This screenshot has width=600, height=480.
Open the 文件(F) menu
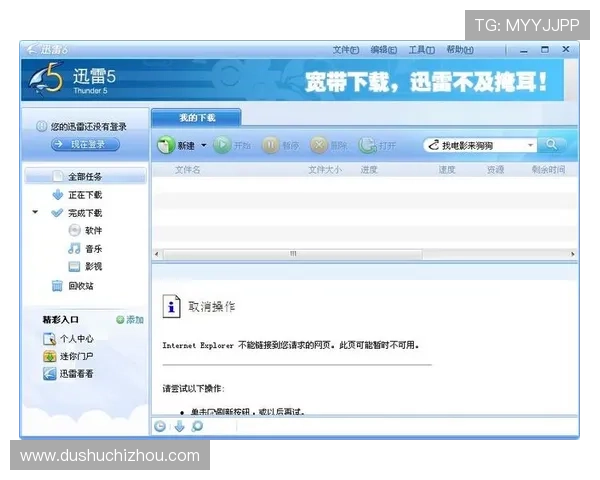click(346, 50)
